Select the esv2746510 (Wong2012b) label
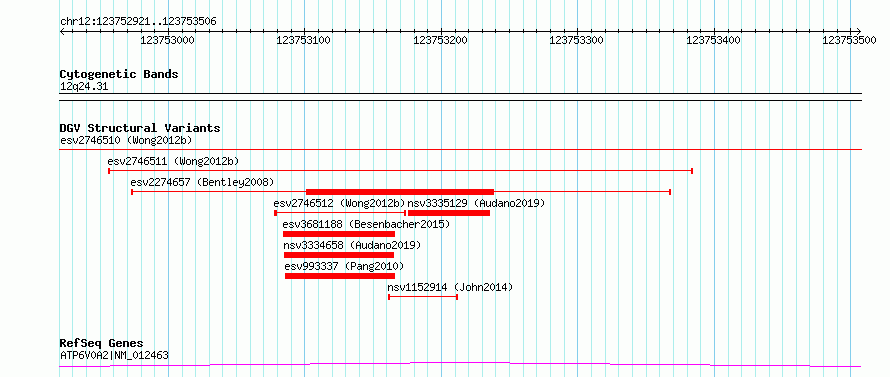Image resolution: width=890 pixels, height=377 pixels. pos(128,140)
